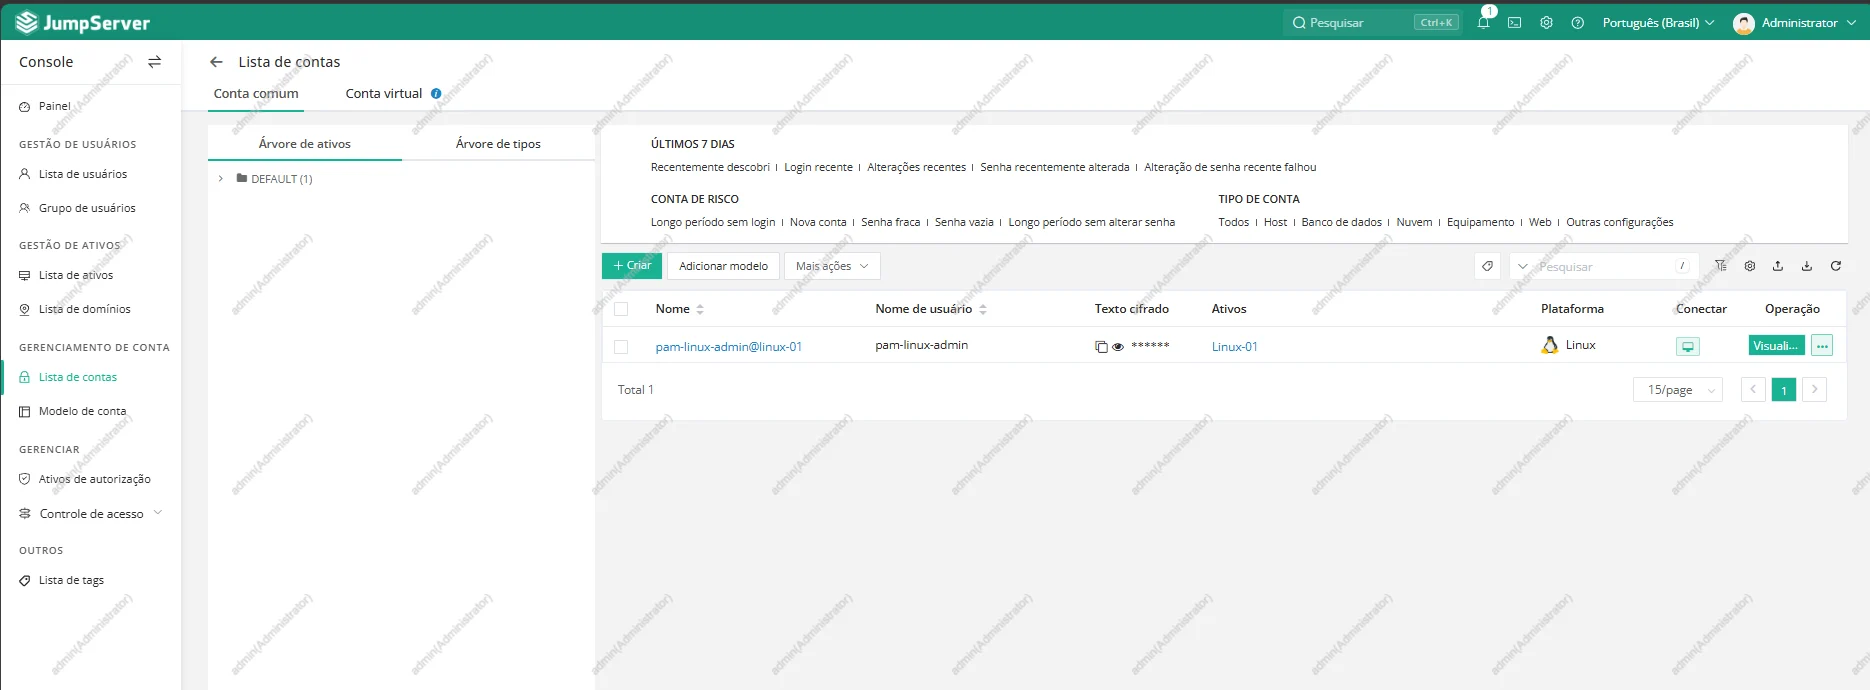Click the administrator avatar icon
Screen dimensions: 1870x690
click(1744, 23)
